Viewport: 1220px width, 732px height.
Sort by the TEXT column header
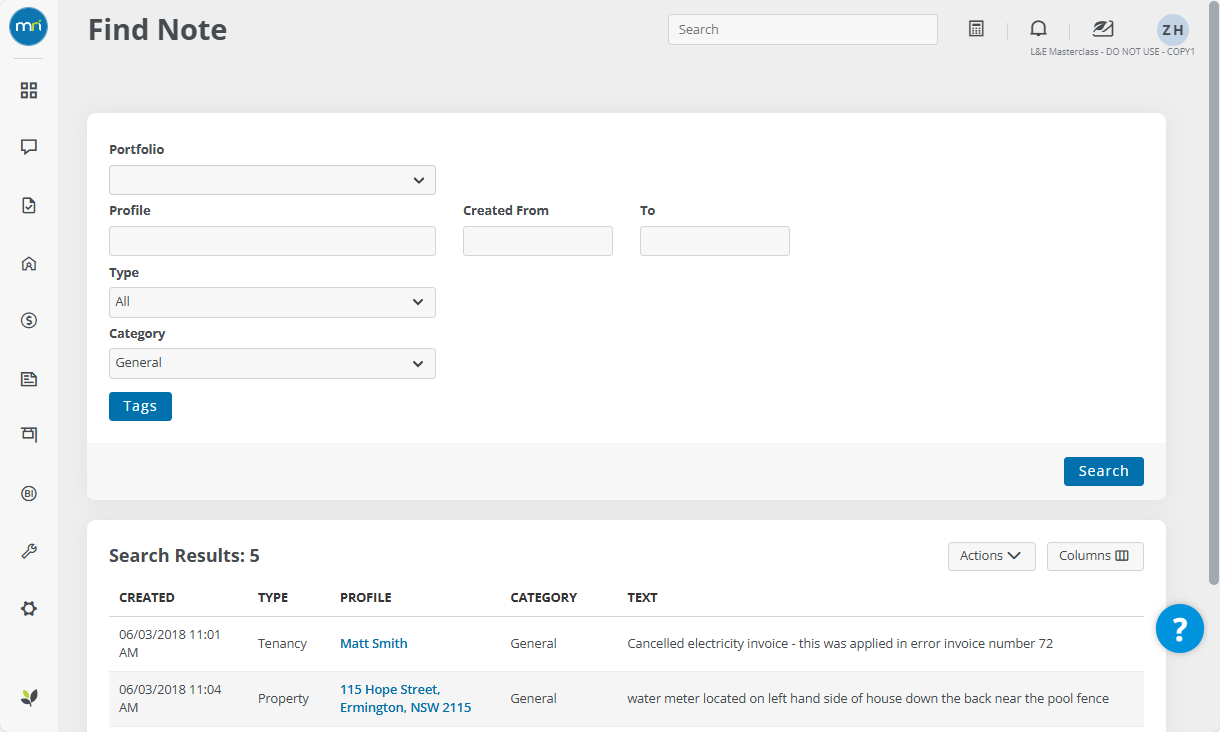tap(642, 598)
